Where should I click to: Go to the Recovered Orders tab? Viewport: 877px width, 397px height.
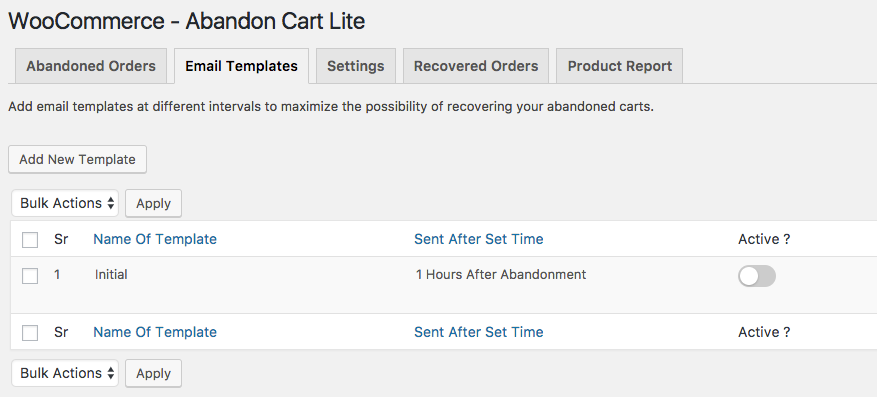pyautogui.click(x=476, y=66)
